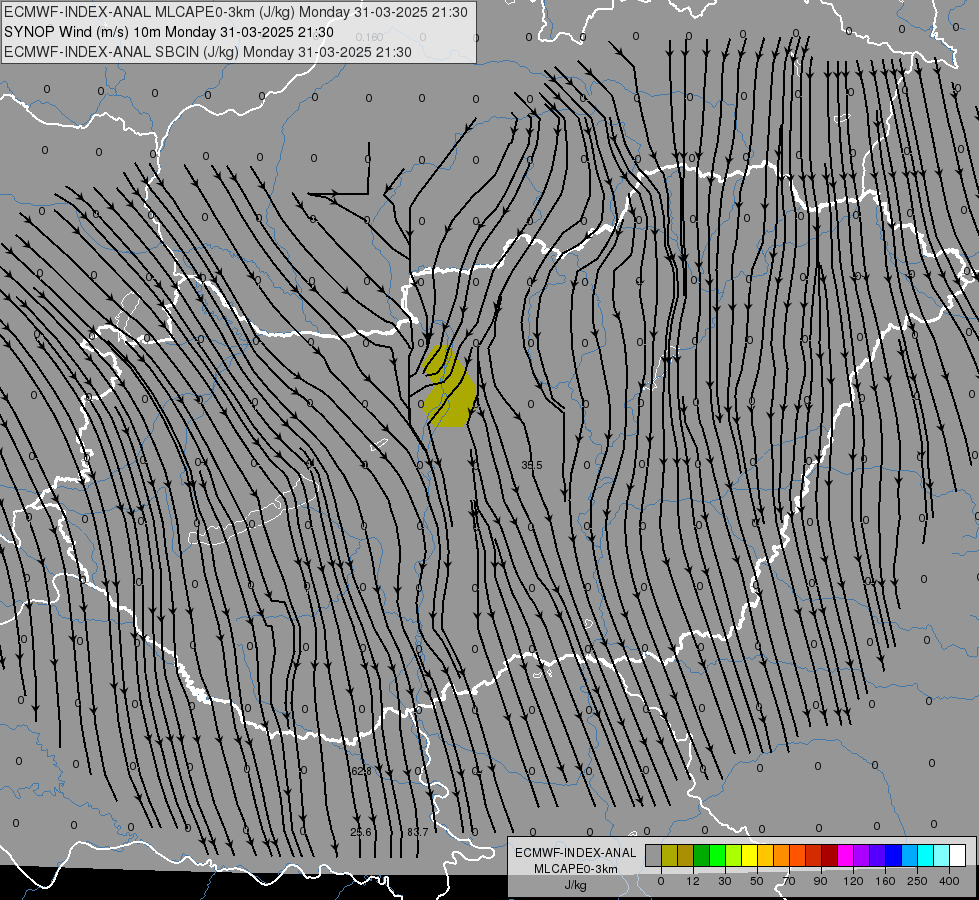This screenshot has width=979, height=900.
Task: Click the pure blue legend swatch
Action: [893, 855]
